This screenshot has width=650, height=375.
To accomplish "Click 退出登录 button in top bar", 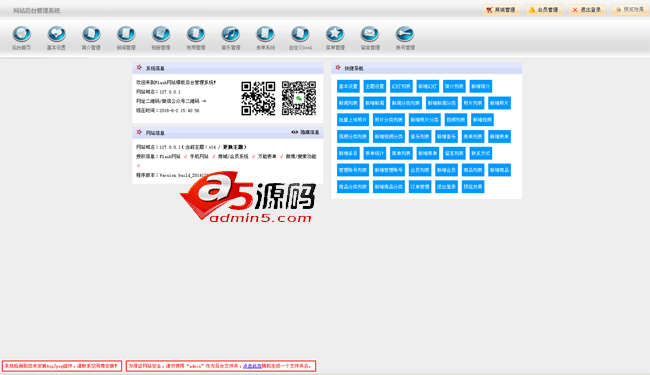I will [x=587, y=10].
